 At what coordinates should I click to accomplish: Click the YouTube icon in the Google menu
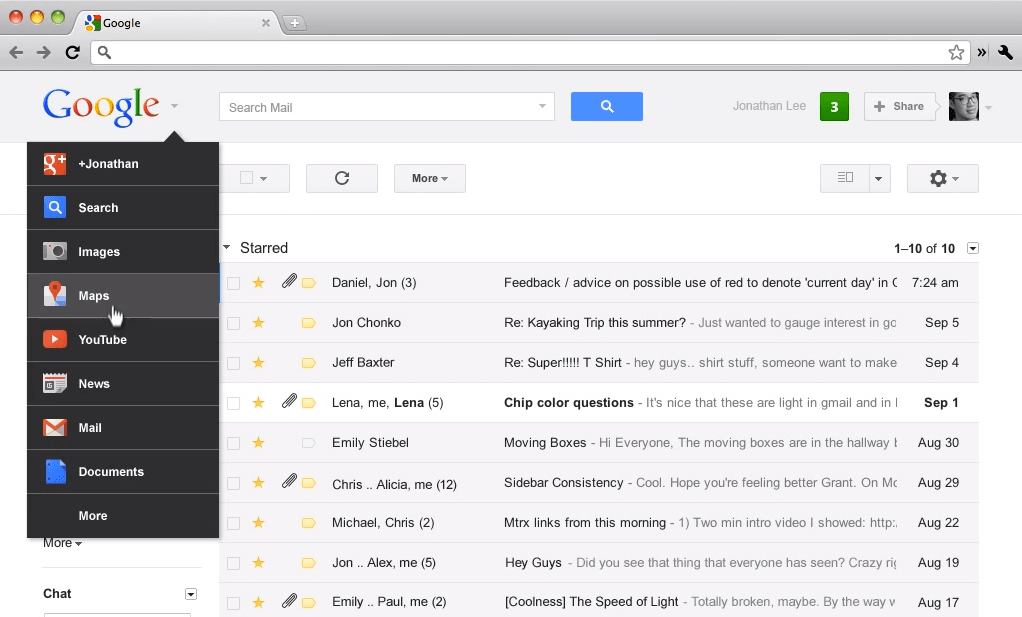55,340
